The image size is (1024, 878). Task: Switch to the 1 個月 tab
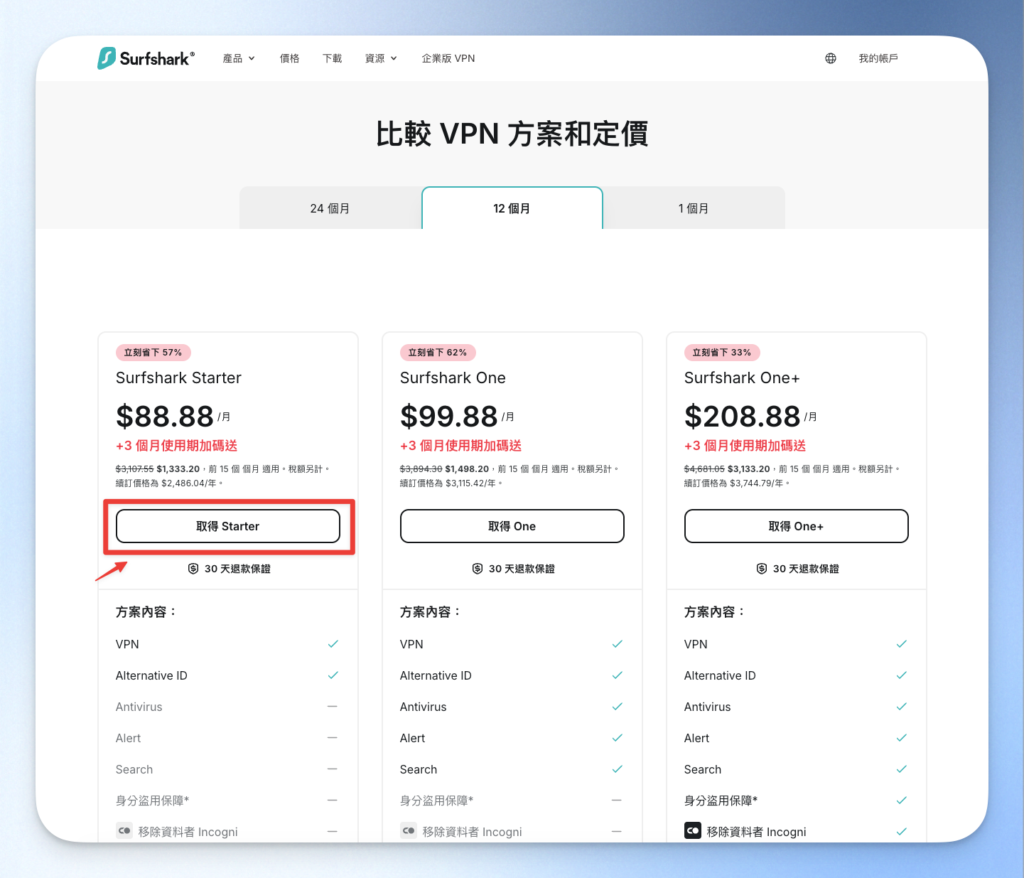694,208
